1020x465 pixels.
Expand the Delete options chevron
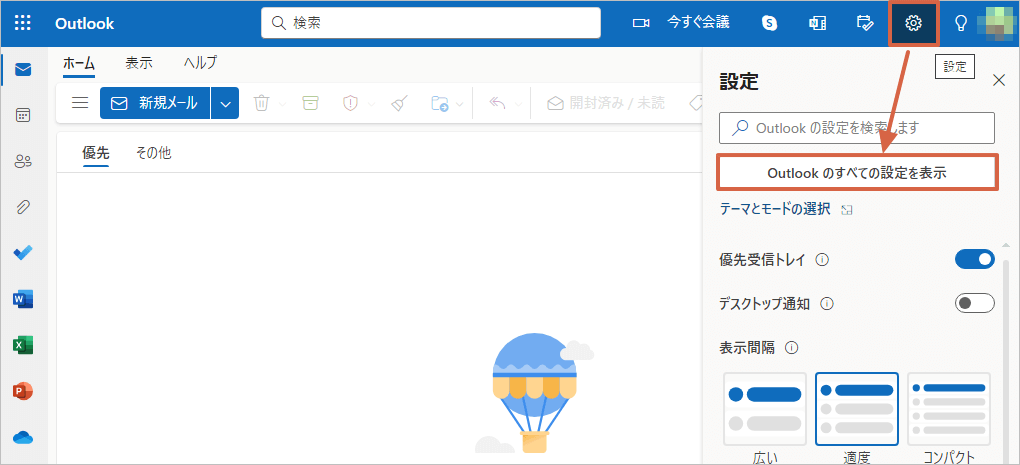coord(282,104)
